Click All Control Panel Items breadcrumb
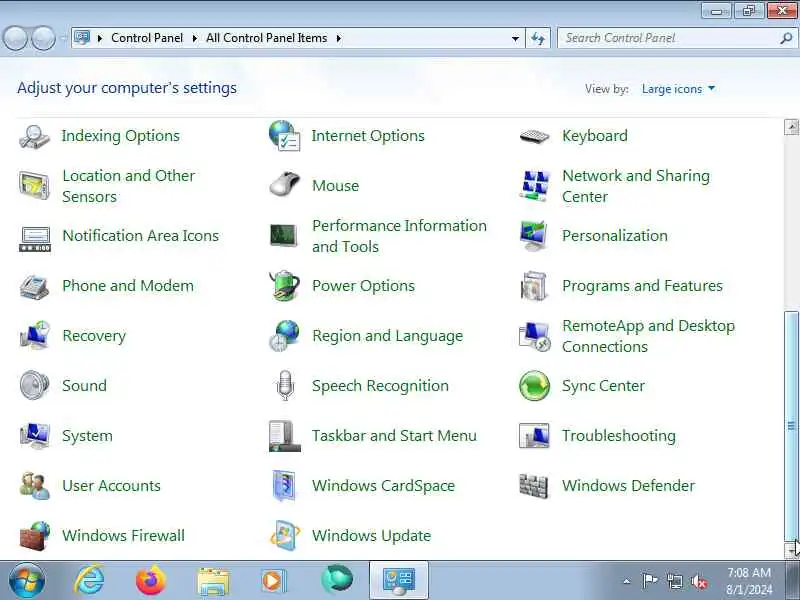800x600 pixels. (x=266, y=38)
